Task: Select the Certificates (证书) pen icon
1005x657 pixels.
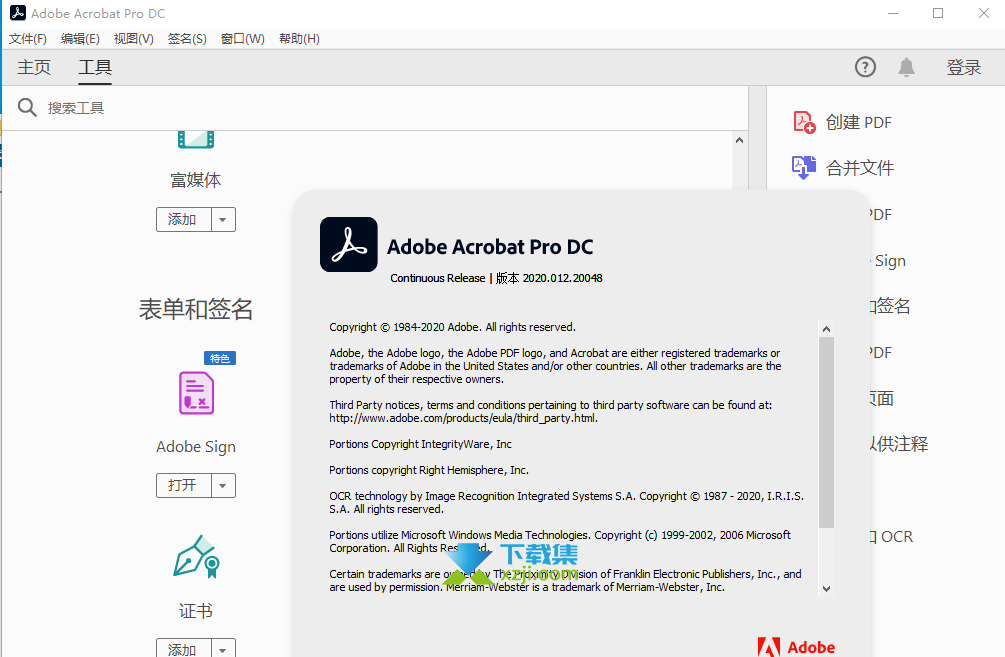Action: click(196, 556)
